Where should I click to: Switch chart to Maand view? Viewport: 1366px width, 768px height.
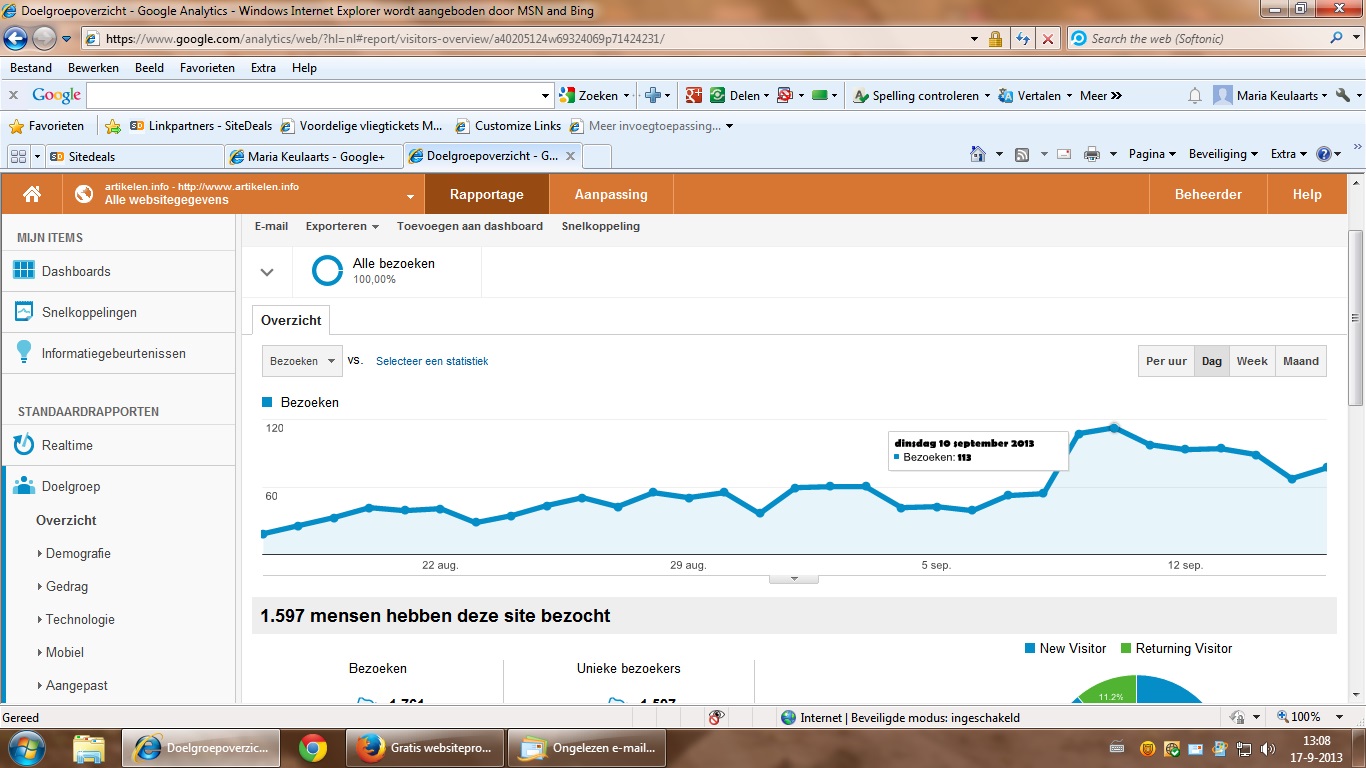[x=1301, y=361]
